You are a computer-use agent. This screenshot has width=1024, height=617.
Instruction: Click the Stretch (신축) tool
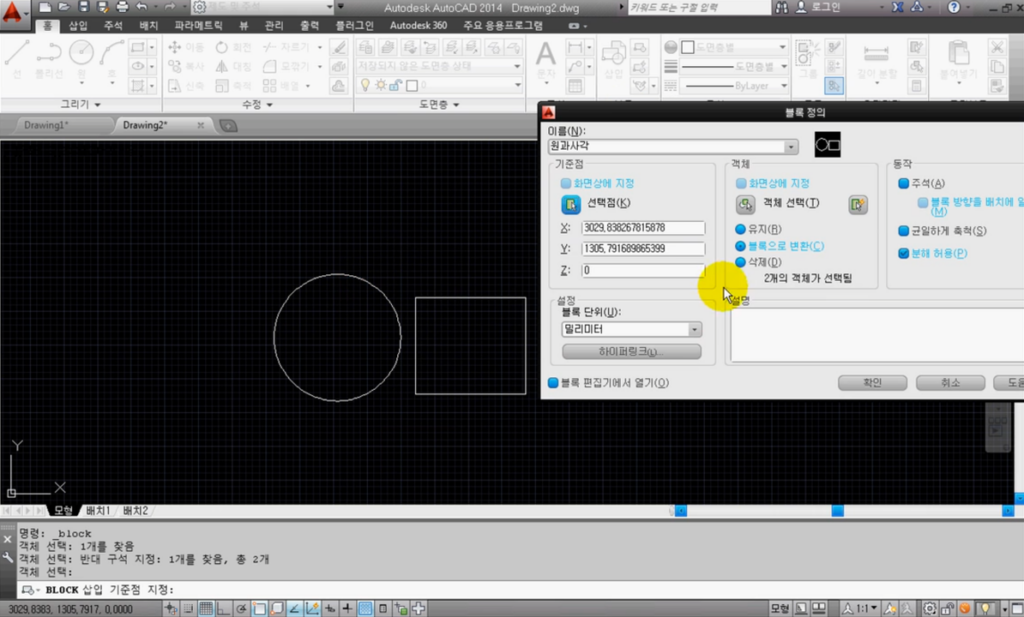pos(186,86)
